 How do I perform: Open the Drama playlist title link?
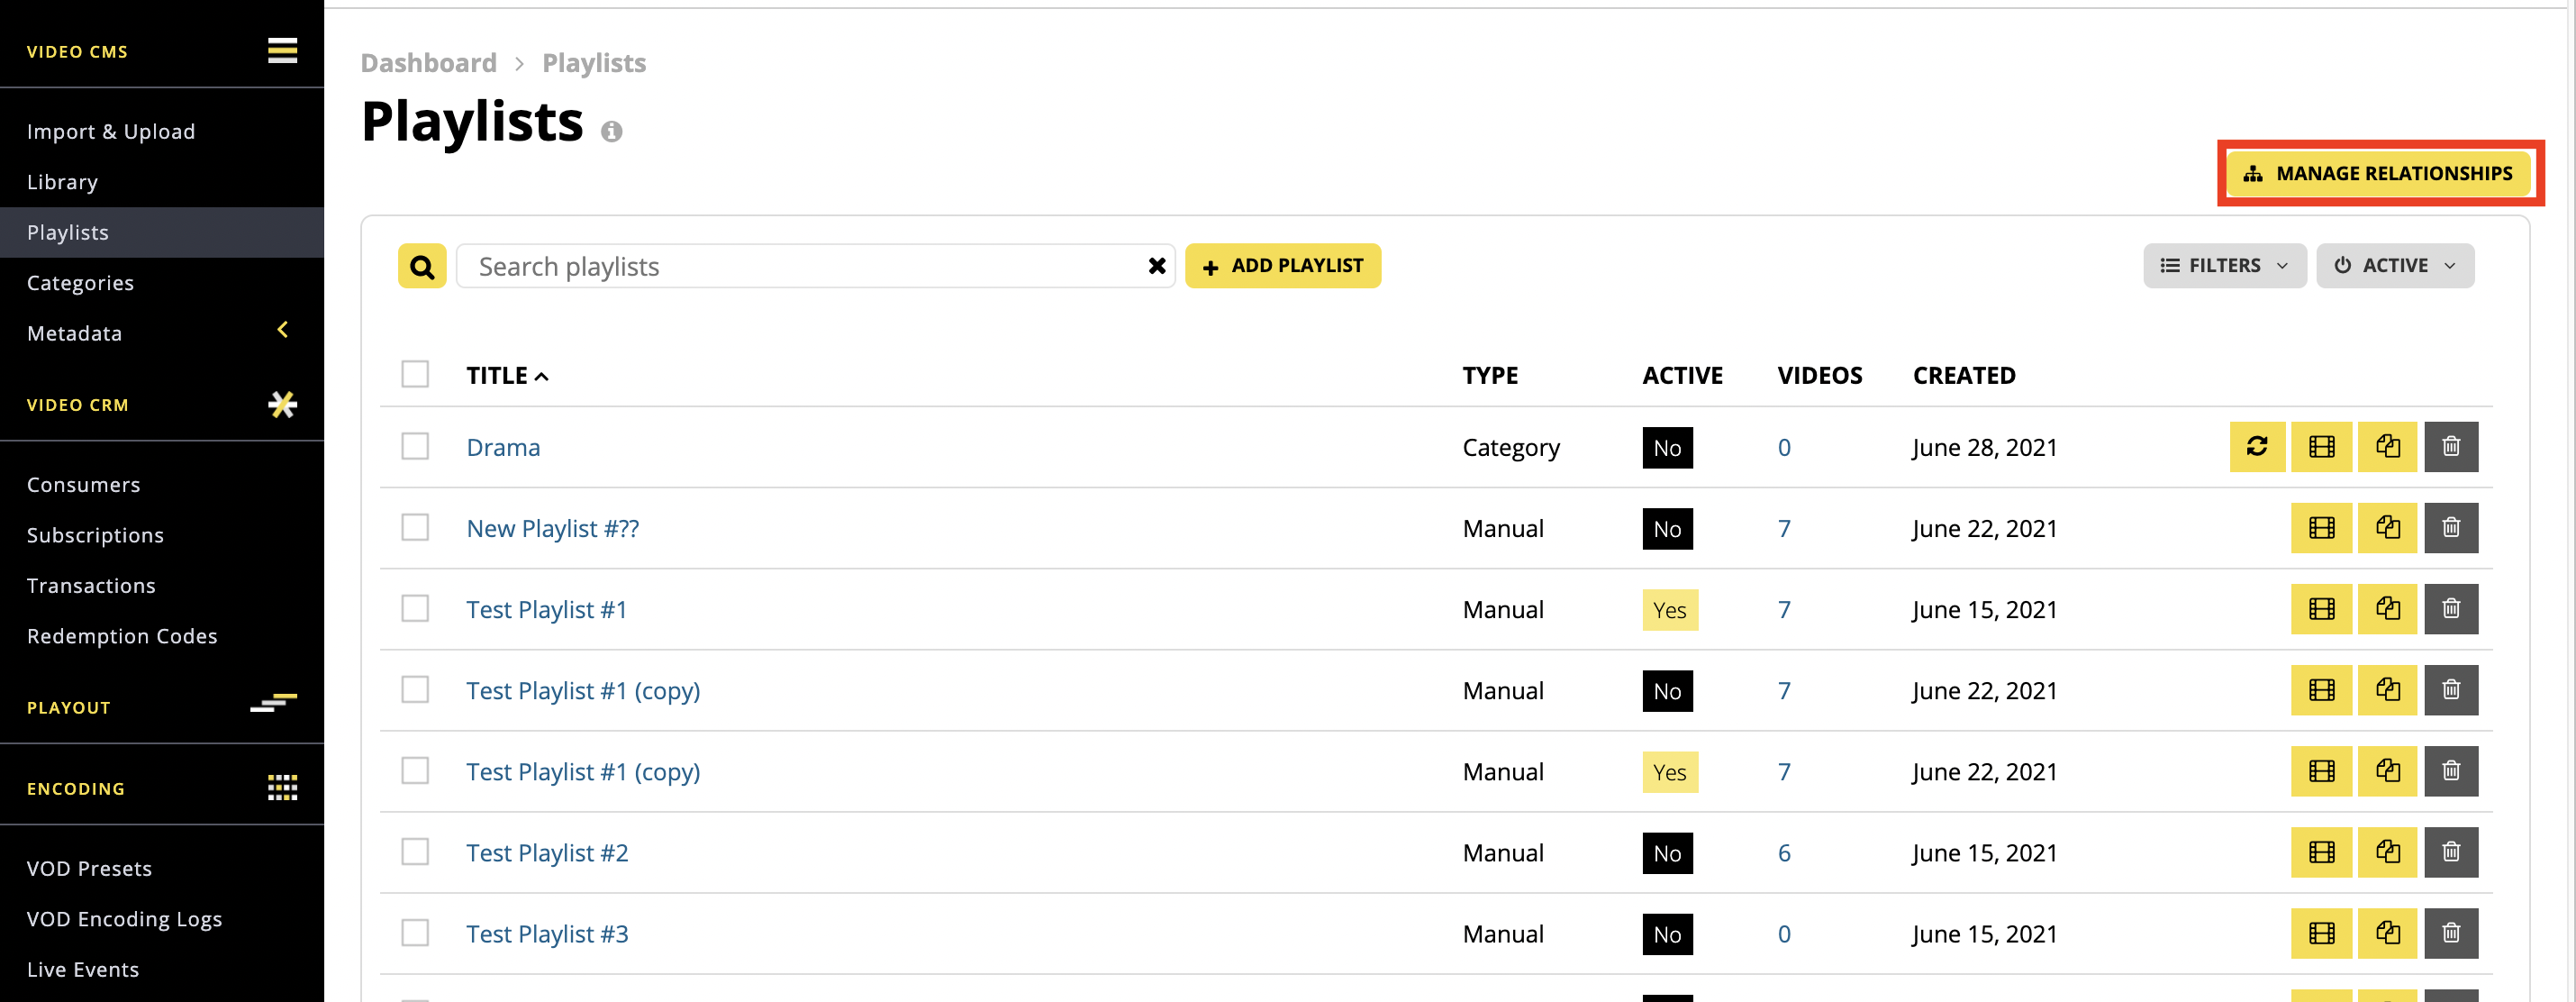503,447
